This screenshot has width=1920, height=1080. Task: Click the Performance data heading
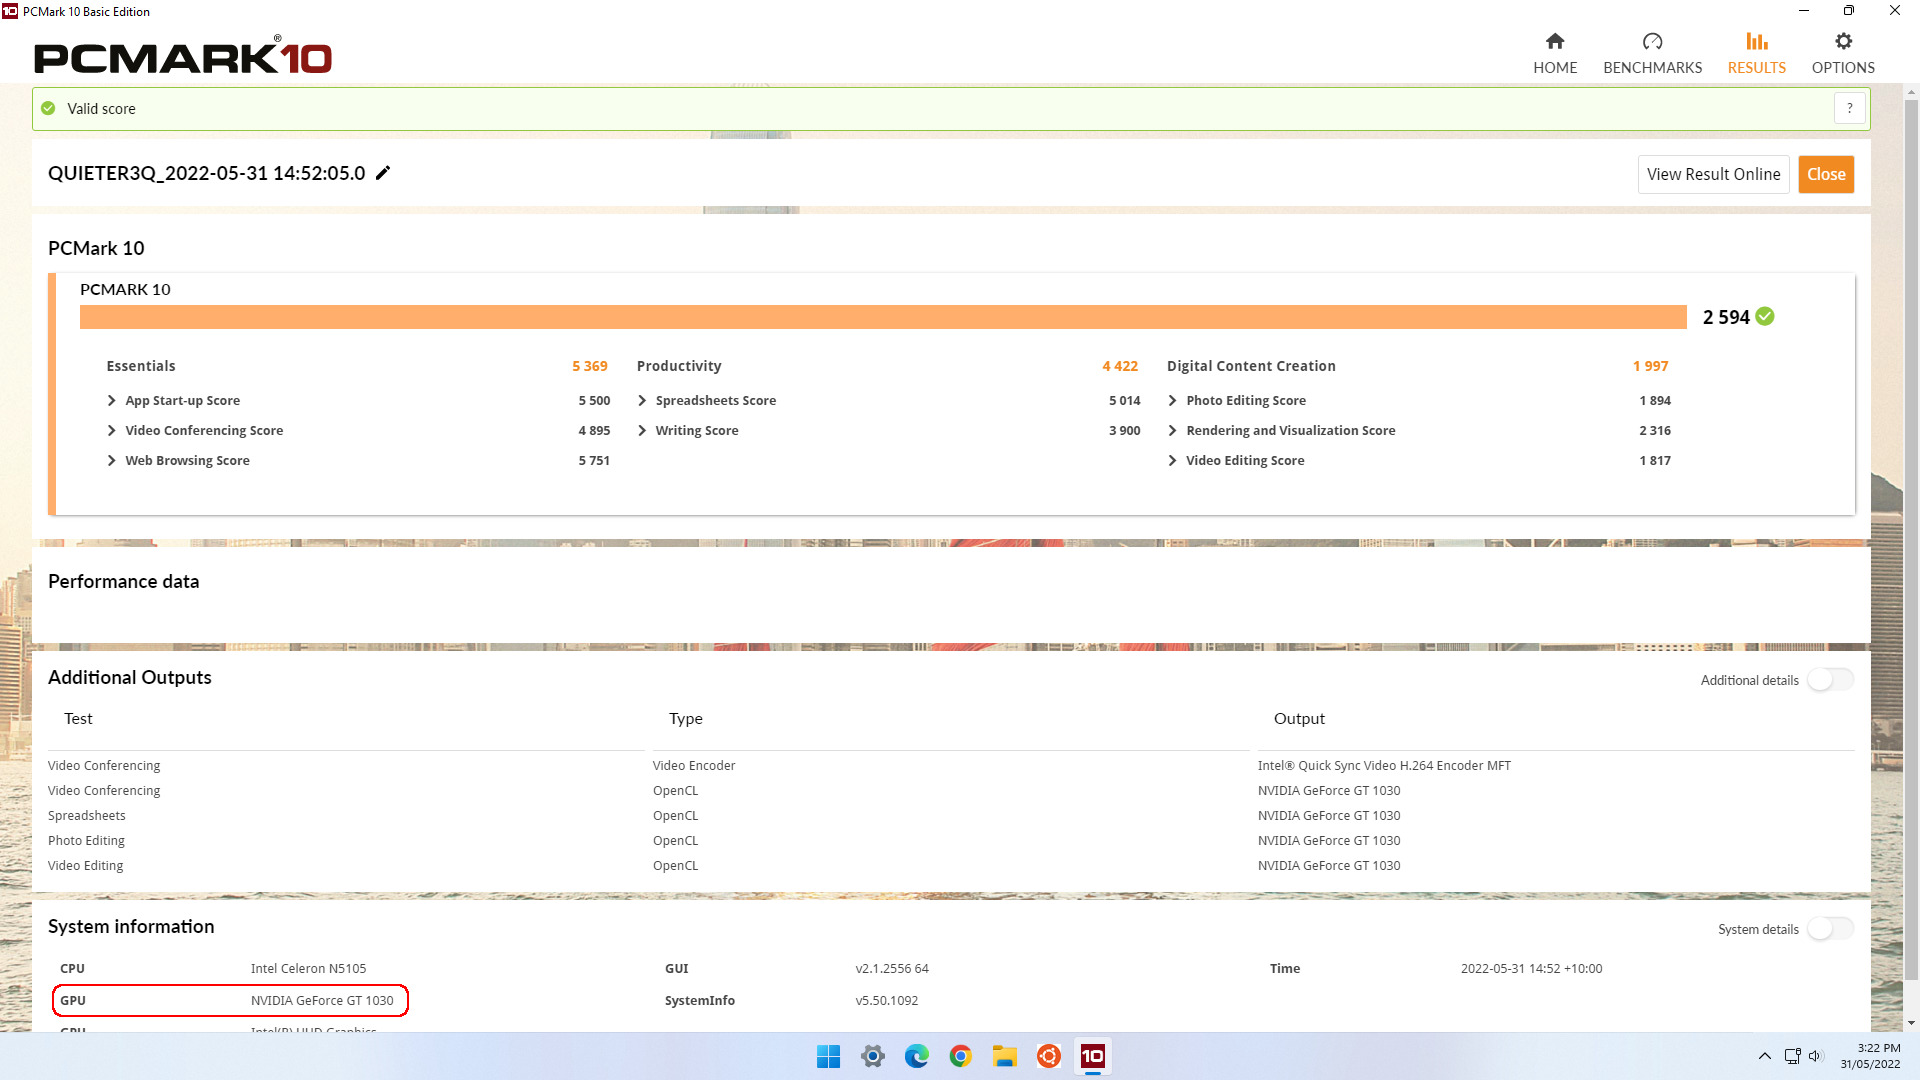(124, 581)
